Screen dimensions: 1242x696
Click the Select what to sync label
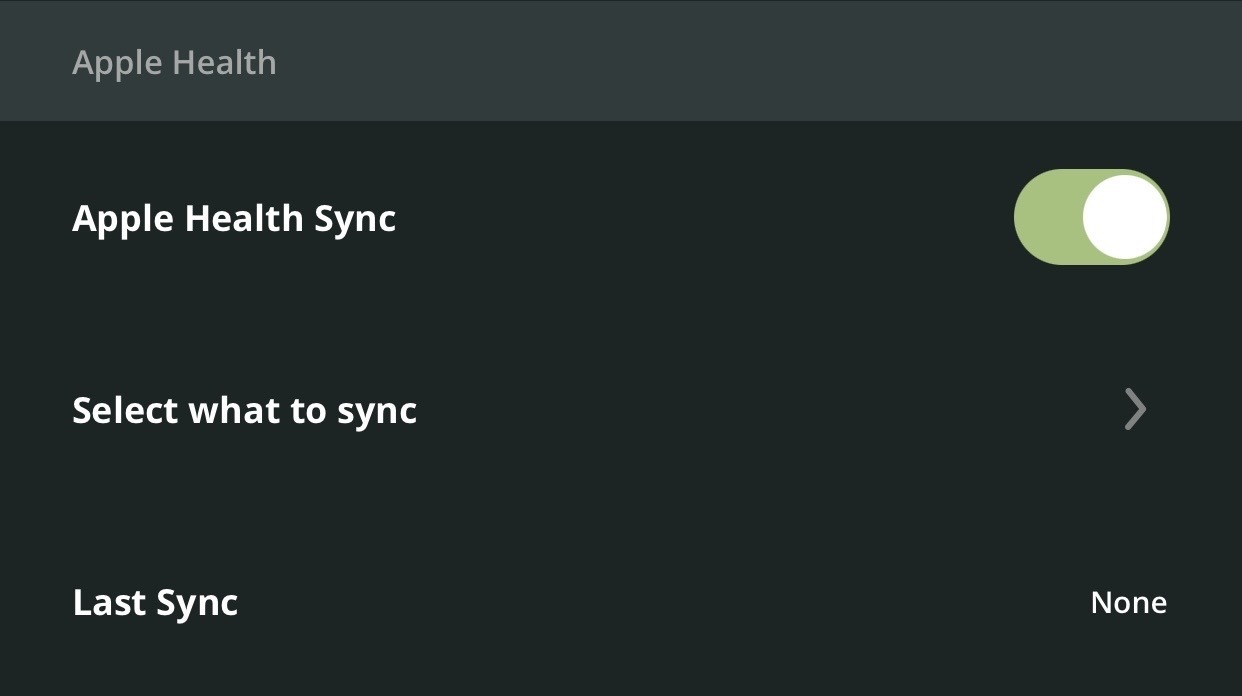click(245, 411)
